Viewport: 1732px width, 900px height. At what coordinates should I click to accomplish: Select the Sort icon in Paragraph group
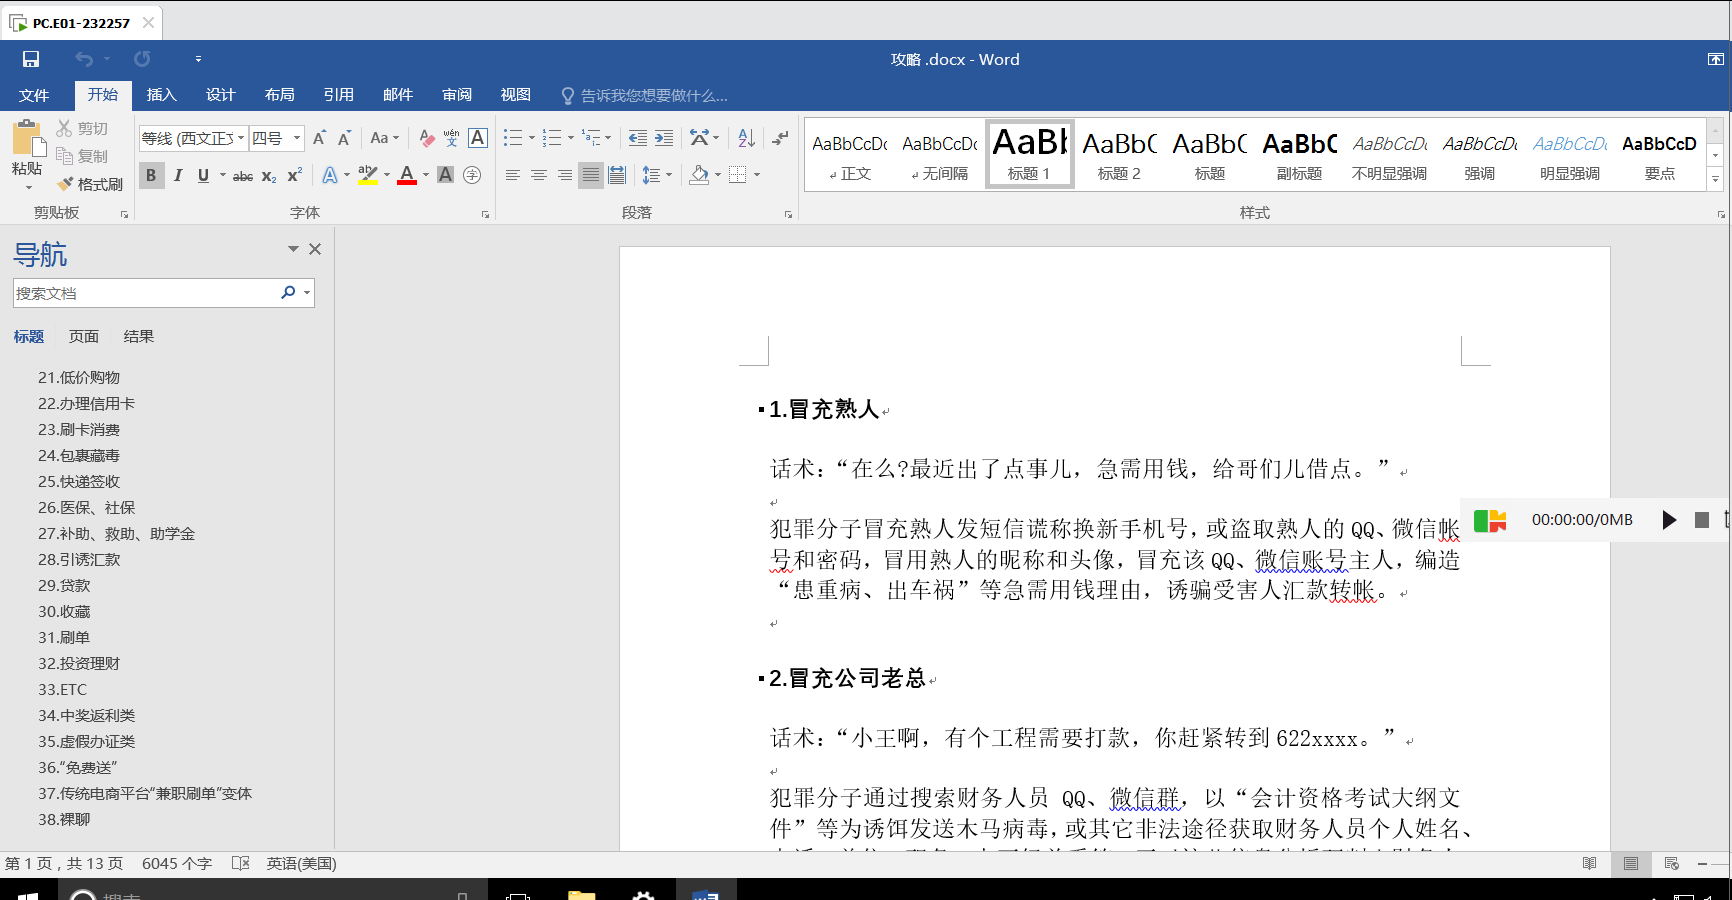coord(744,138)
